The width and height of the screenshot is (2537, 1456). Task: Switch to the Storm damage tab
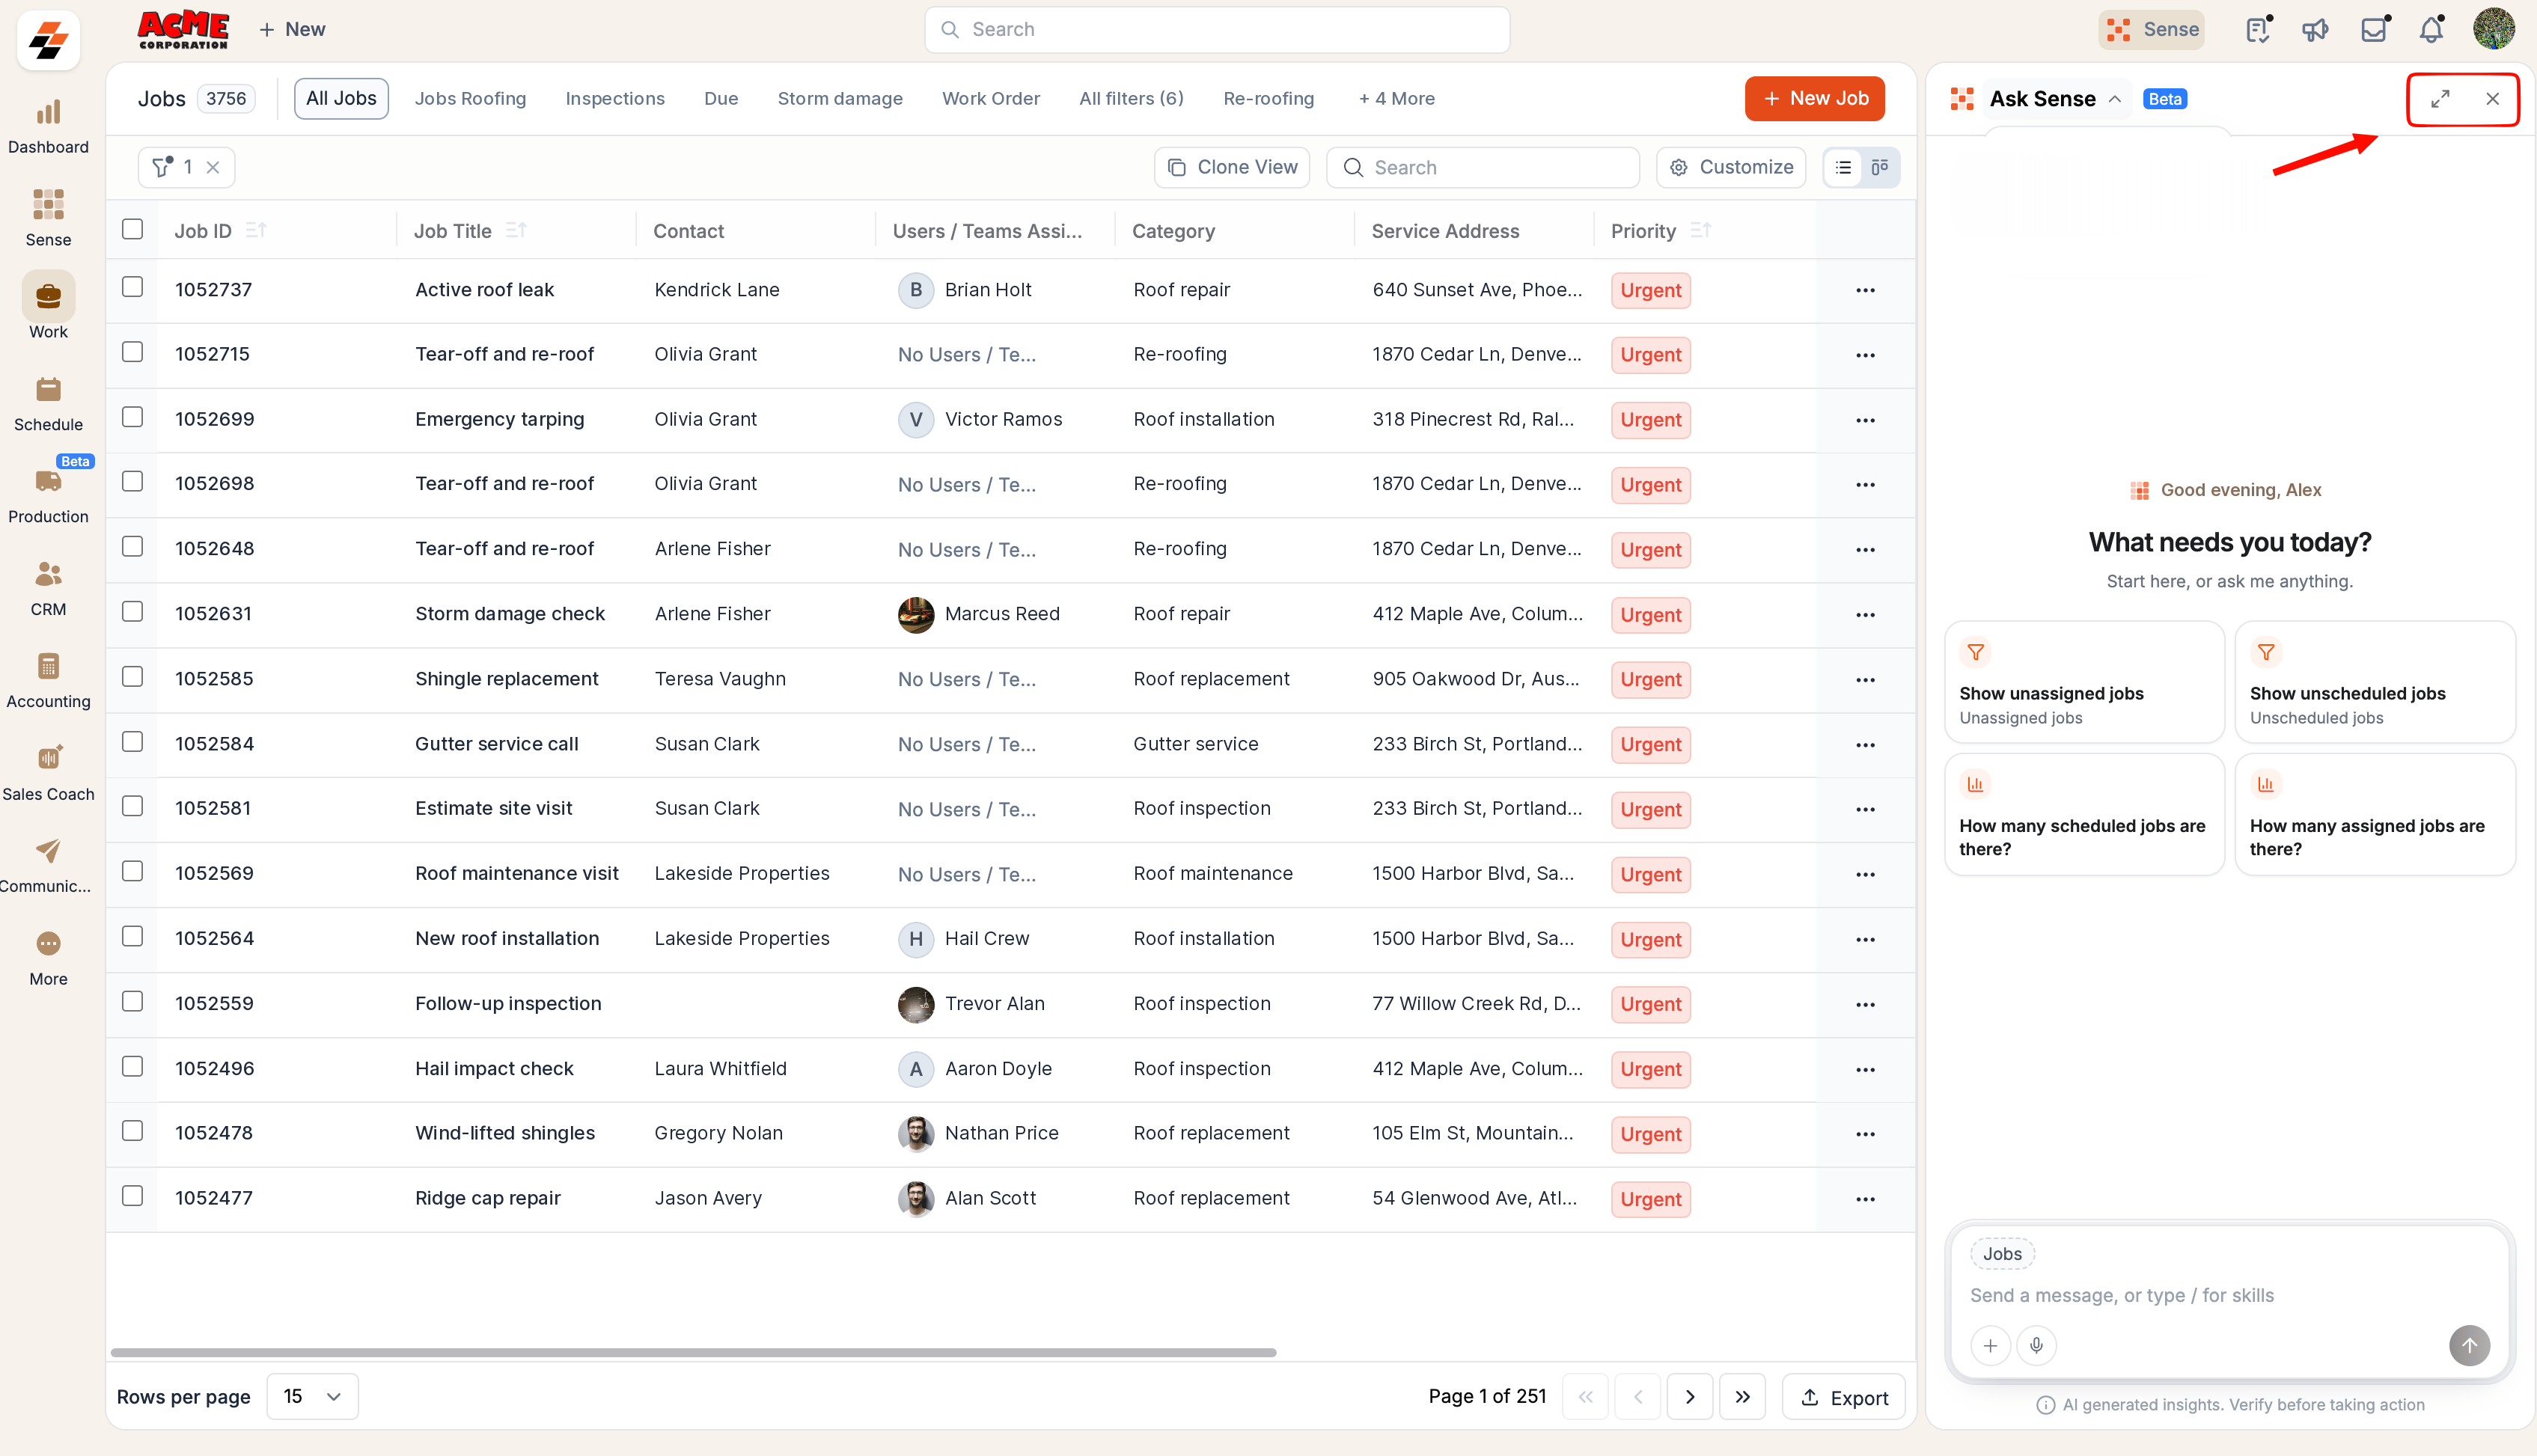pos(840,99)
